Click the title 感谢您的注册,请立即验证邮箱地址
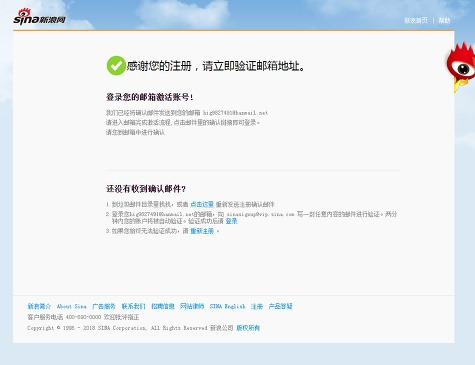 [x=216, y=66]
